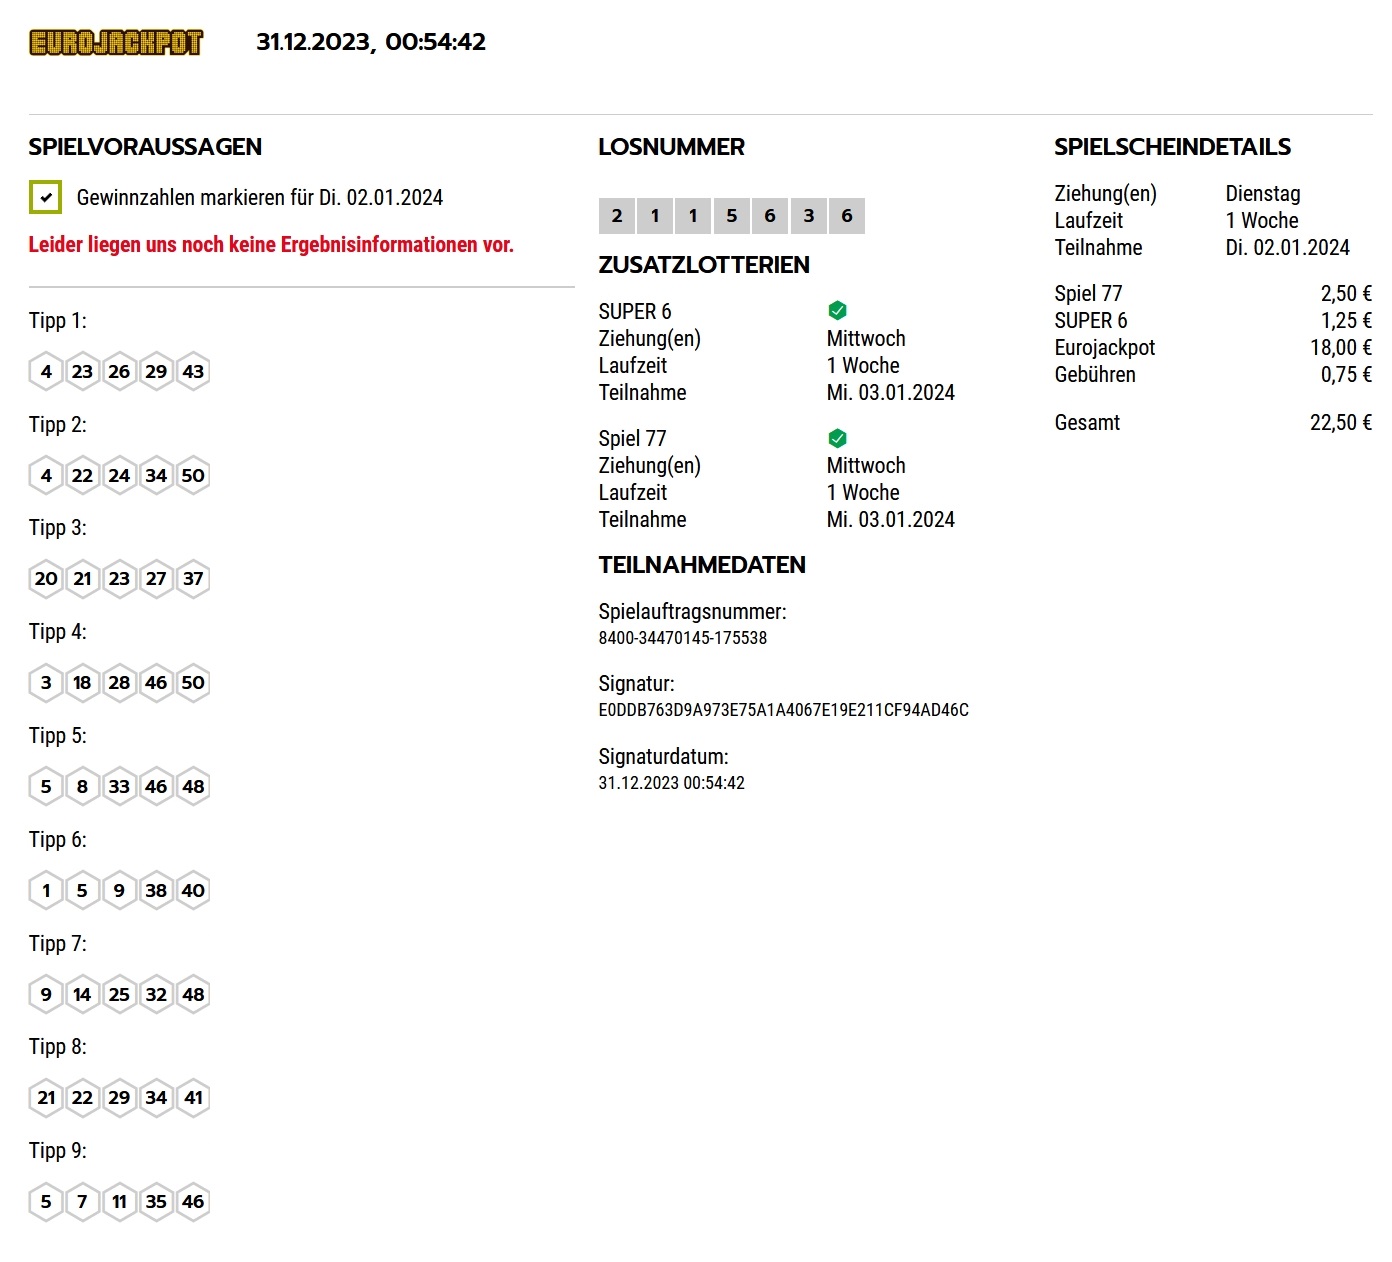Select number 18 in Tipp 4

(x=82, y=683)
